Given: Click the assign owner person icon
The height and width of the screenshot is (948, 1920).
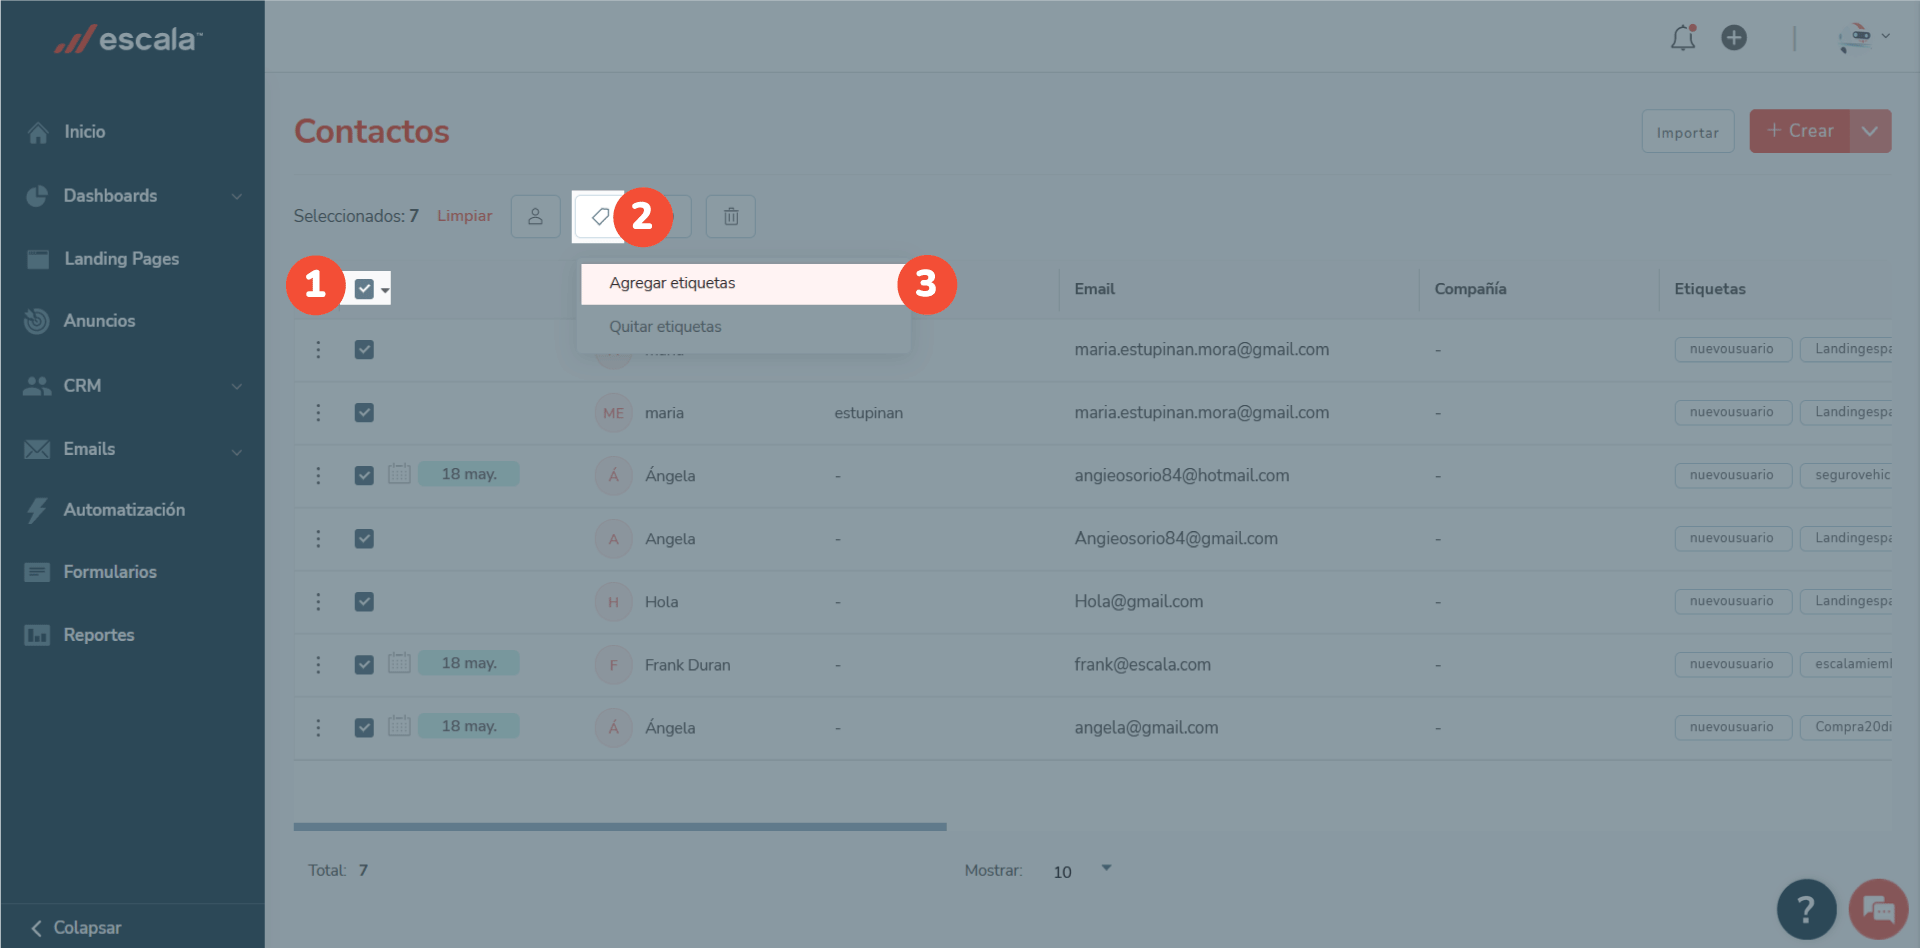Looking at the screenshot, I should (x=536, y=216).
